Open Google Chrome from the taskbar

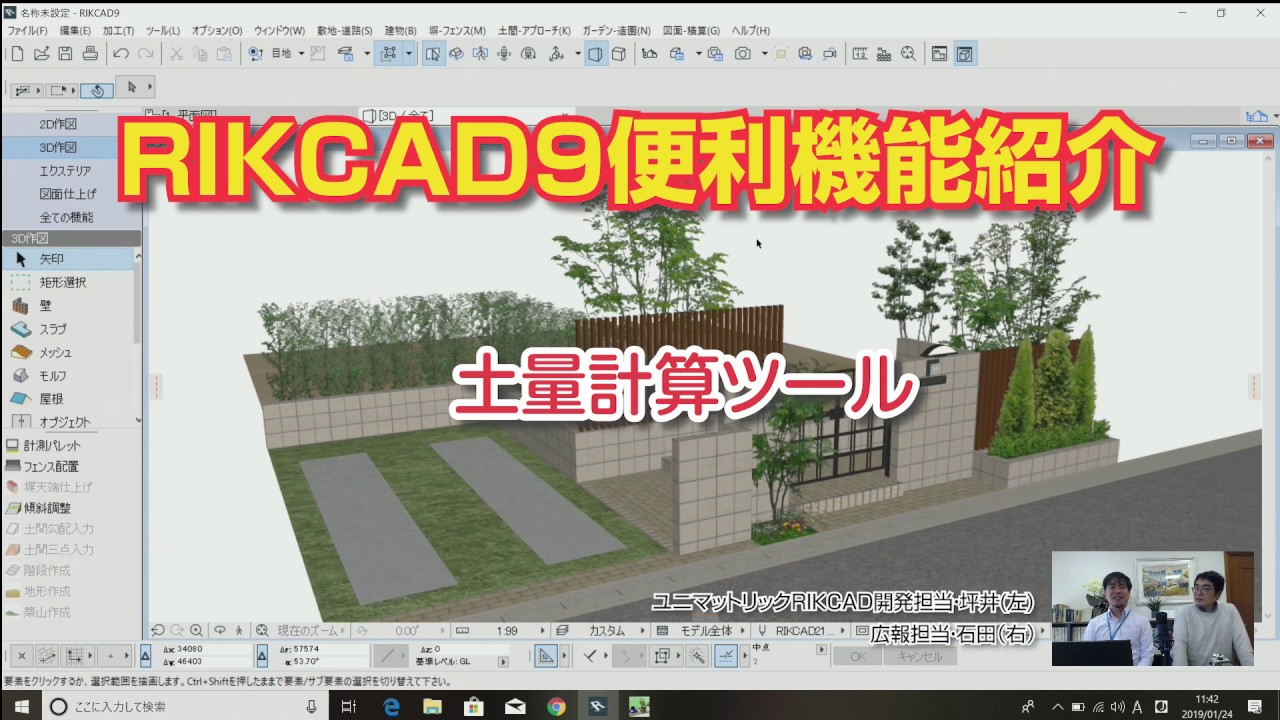coord(556,706)
